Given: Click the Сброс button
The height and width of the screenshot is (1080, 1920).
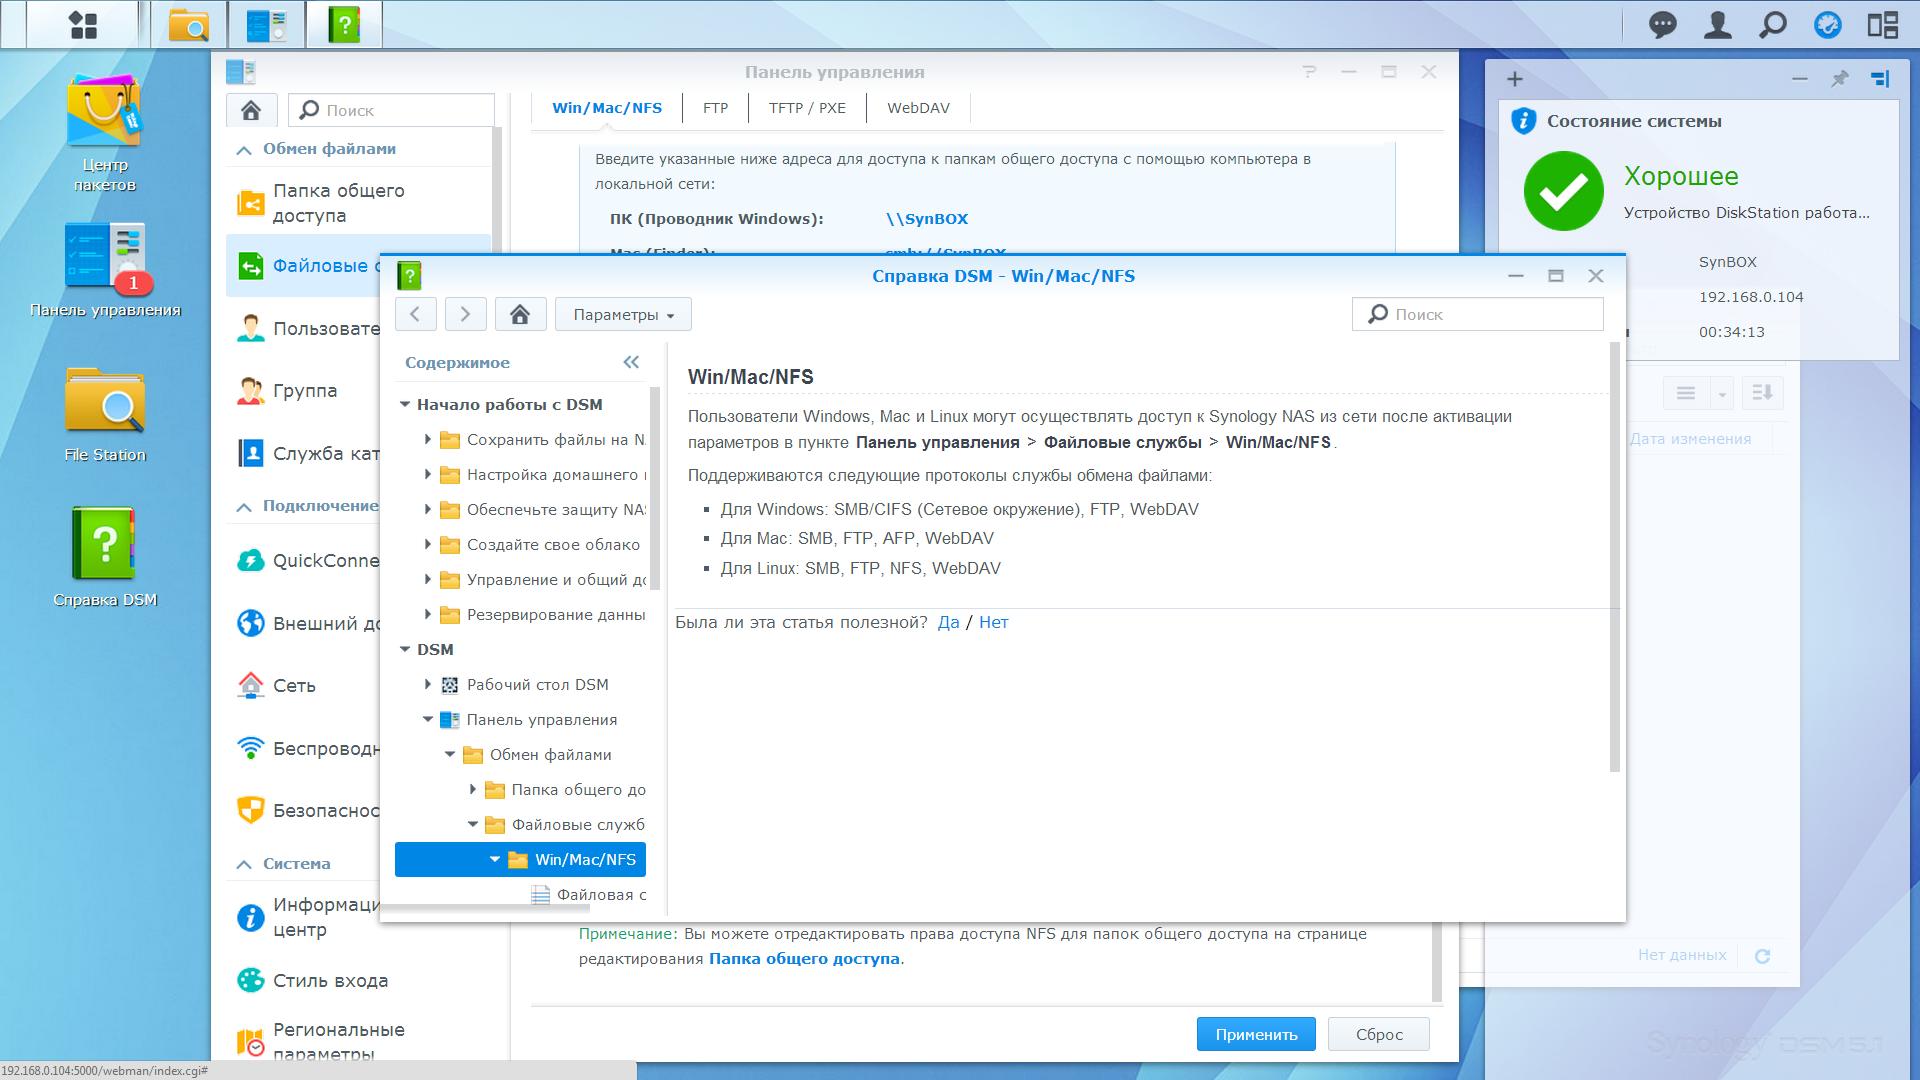Looking at the screenshot, I should click(x=1379, y=1034).
